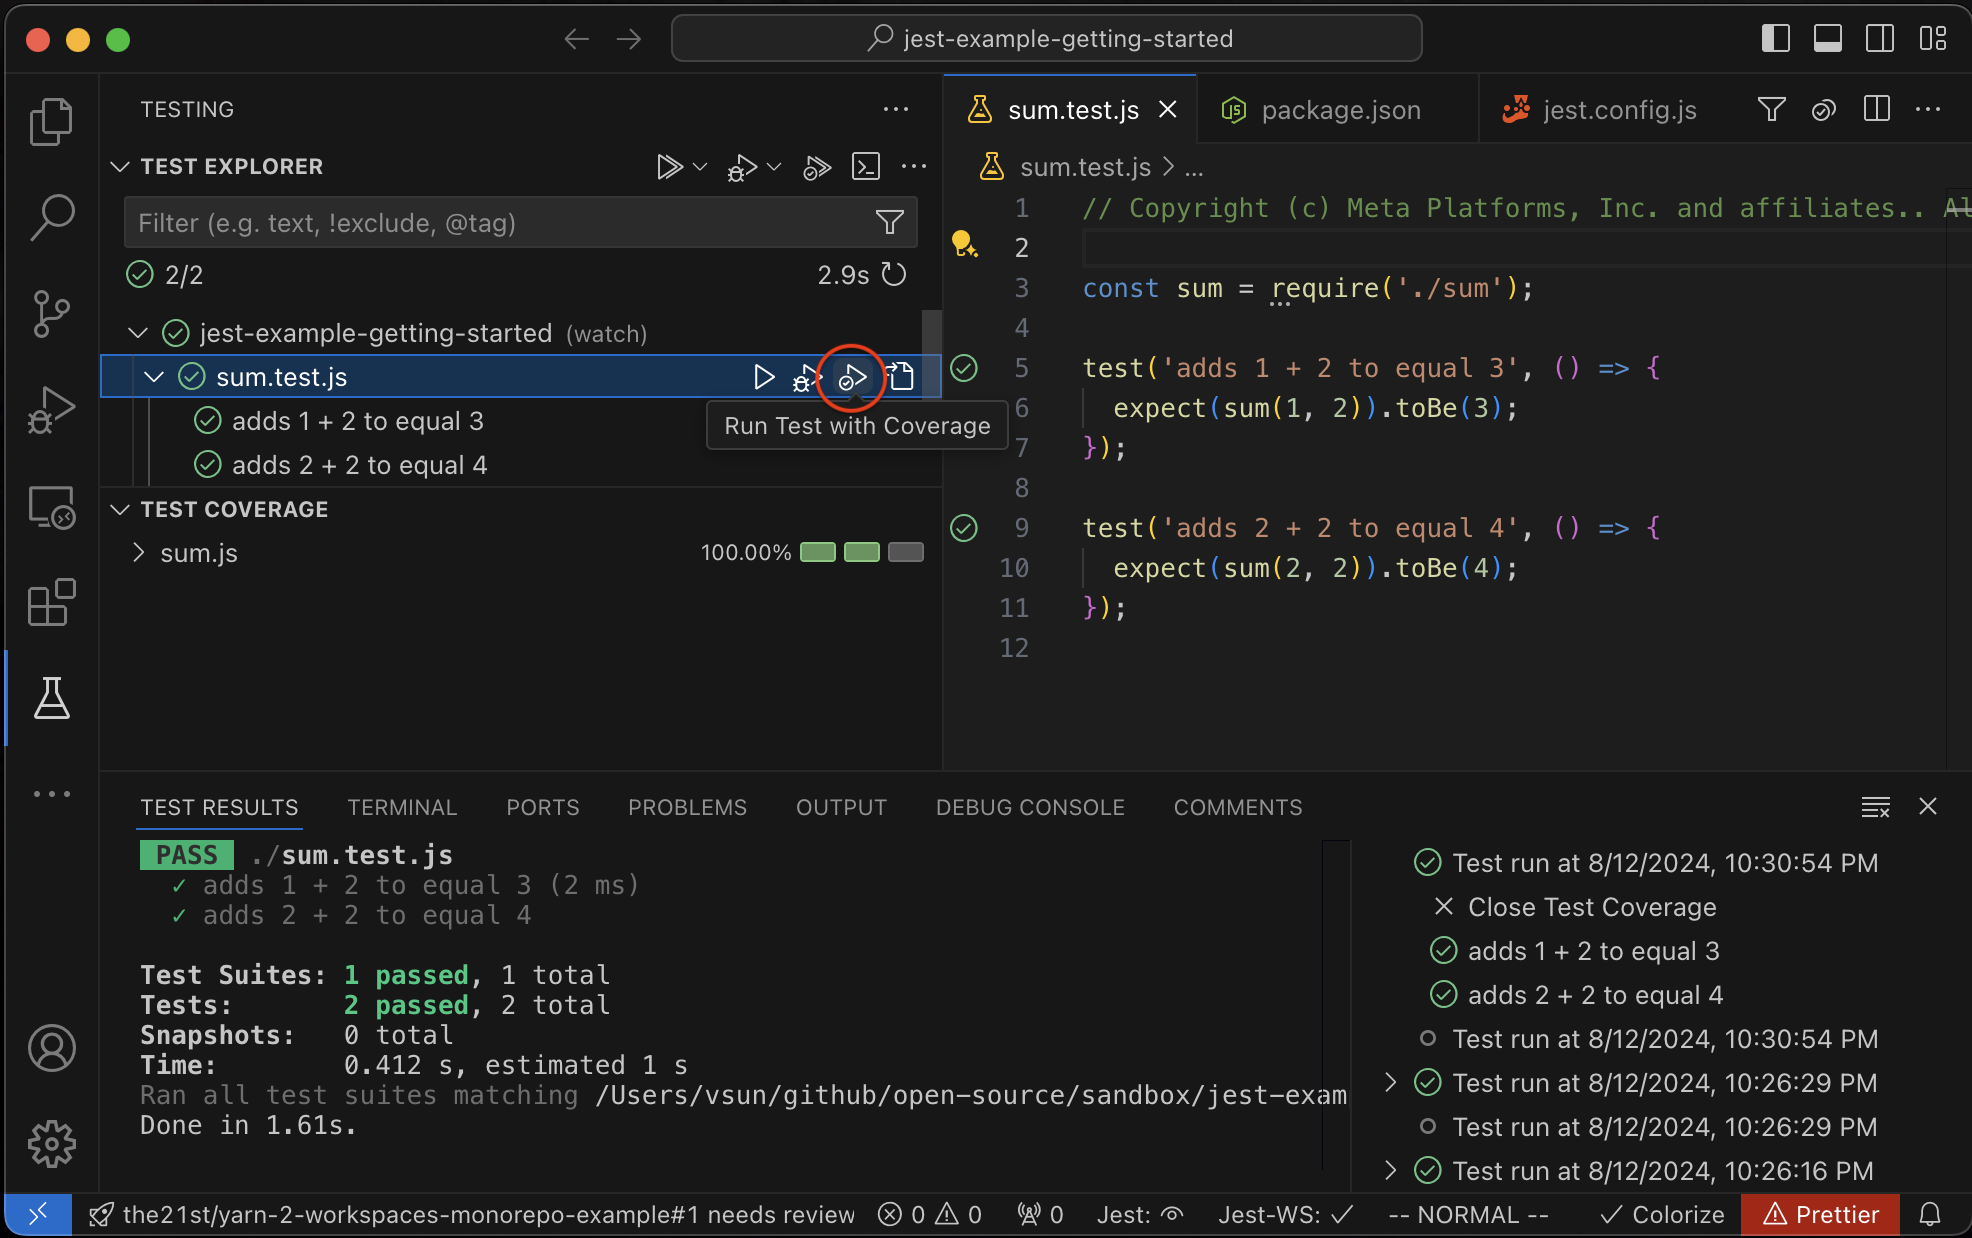Screen dimensions: 1972x1238
Task: Click the Prettier status bar button
Action: tap(1820, 1214)
